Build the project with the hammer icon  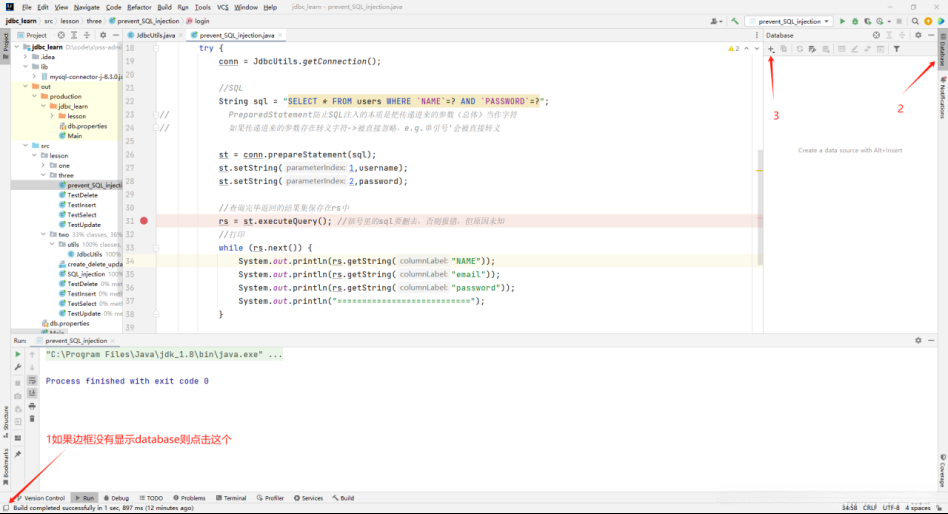(x=735, y=21)
